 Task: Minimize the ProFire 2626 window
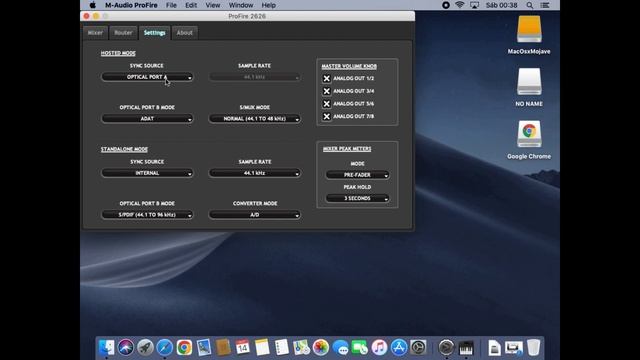coord(96,16)
